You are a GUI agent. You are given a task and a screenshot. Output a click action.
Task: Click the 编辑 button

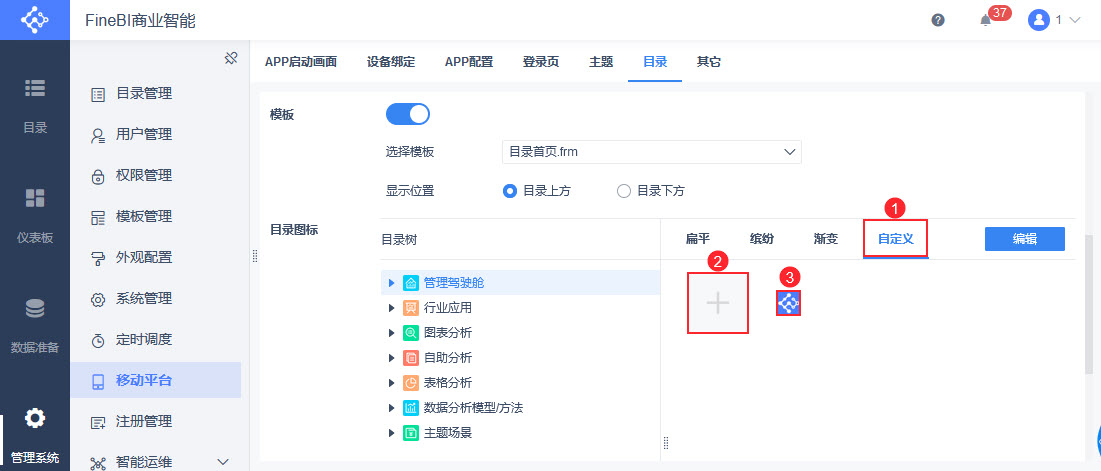tap(1024, 239)
